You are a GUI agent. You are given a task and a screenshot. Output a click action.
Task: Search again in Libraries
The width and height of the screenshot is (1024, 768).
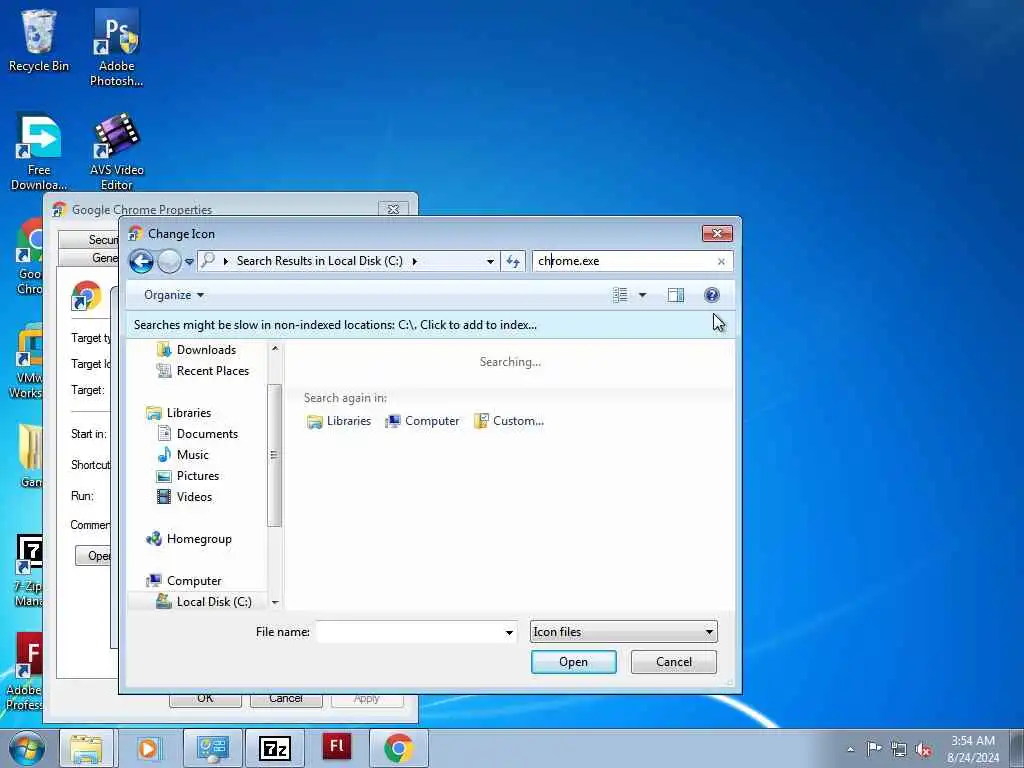tap(339, 421)
